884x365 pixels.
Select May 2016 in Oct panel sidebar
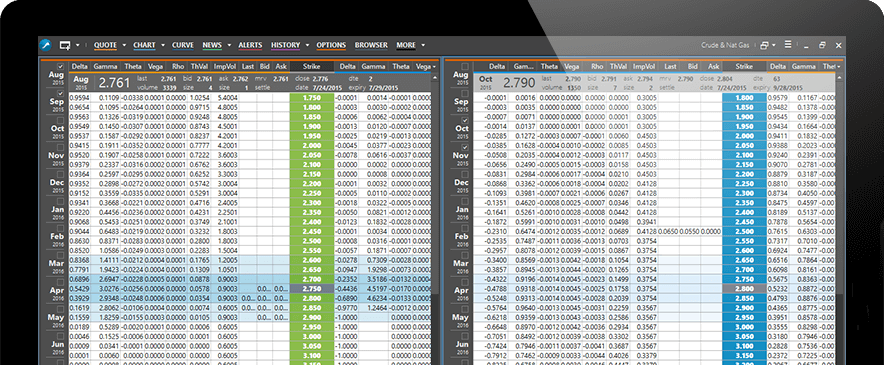(x=461, y=320)
